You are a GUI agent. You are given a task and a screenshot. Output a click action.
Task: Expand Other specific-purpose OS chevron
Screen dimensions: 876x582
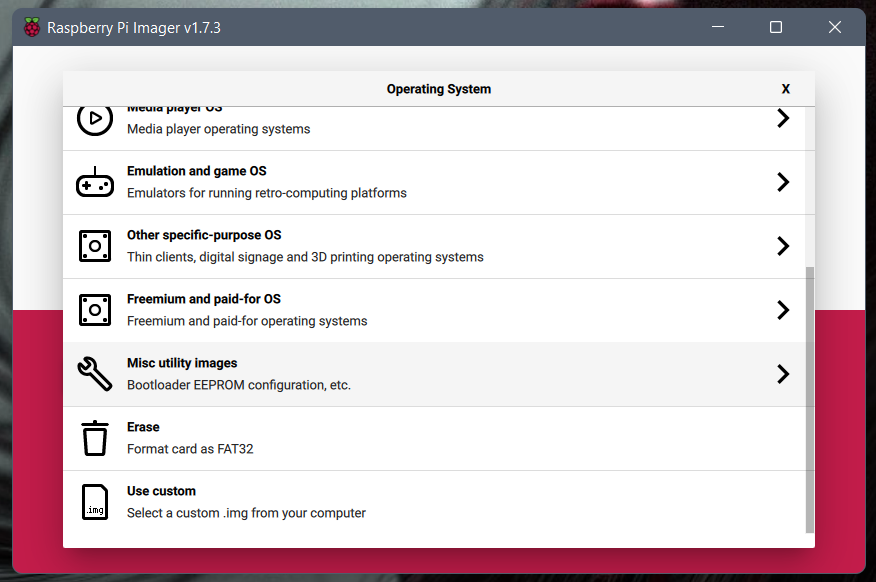[x=783, y=246]
